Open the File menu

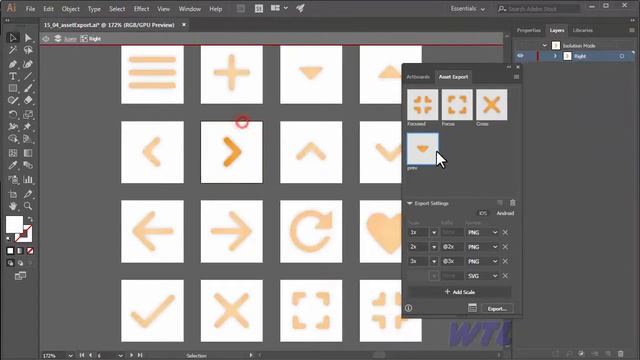click(30, 9)
